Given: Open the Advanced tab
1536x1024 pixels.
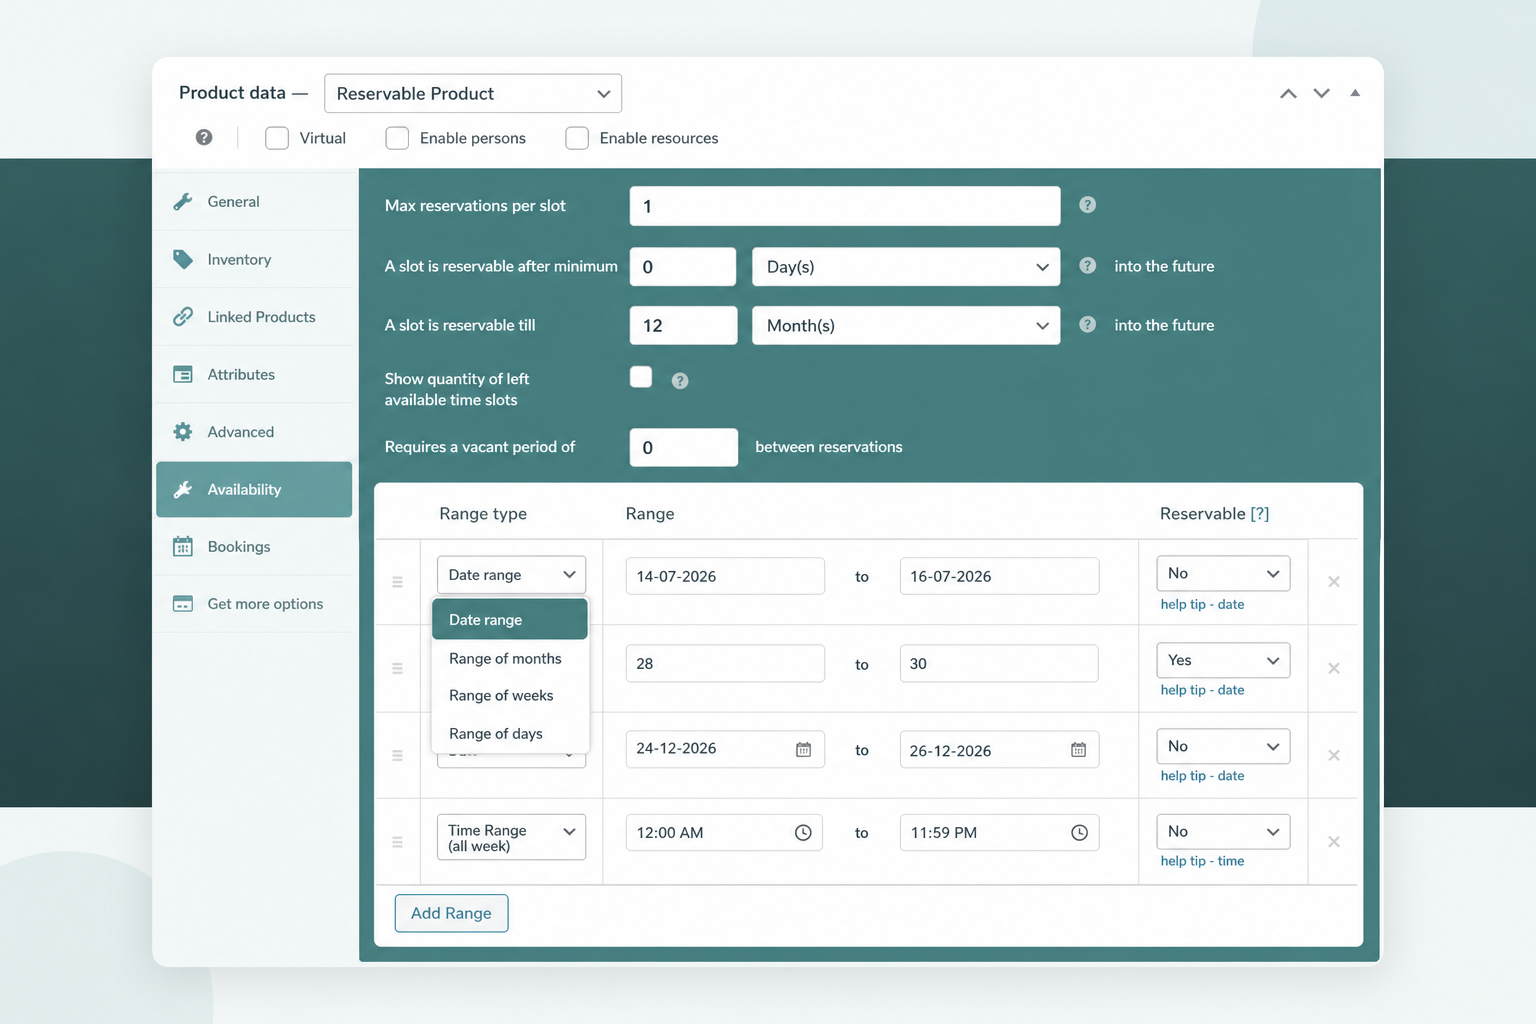Looking at the screenshot, I should (x=255, y=432).
